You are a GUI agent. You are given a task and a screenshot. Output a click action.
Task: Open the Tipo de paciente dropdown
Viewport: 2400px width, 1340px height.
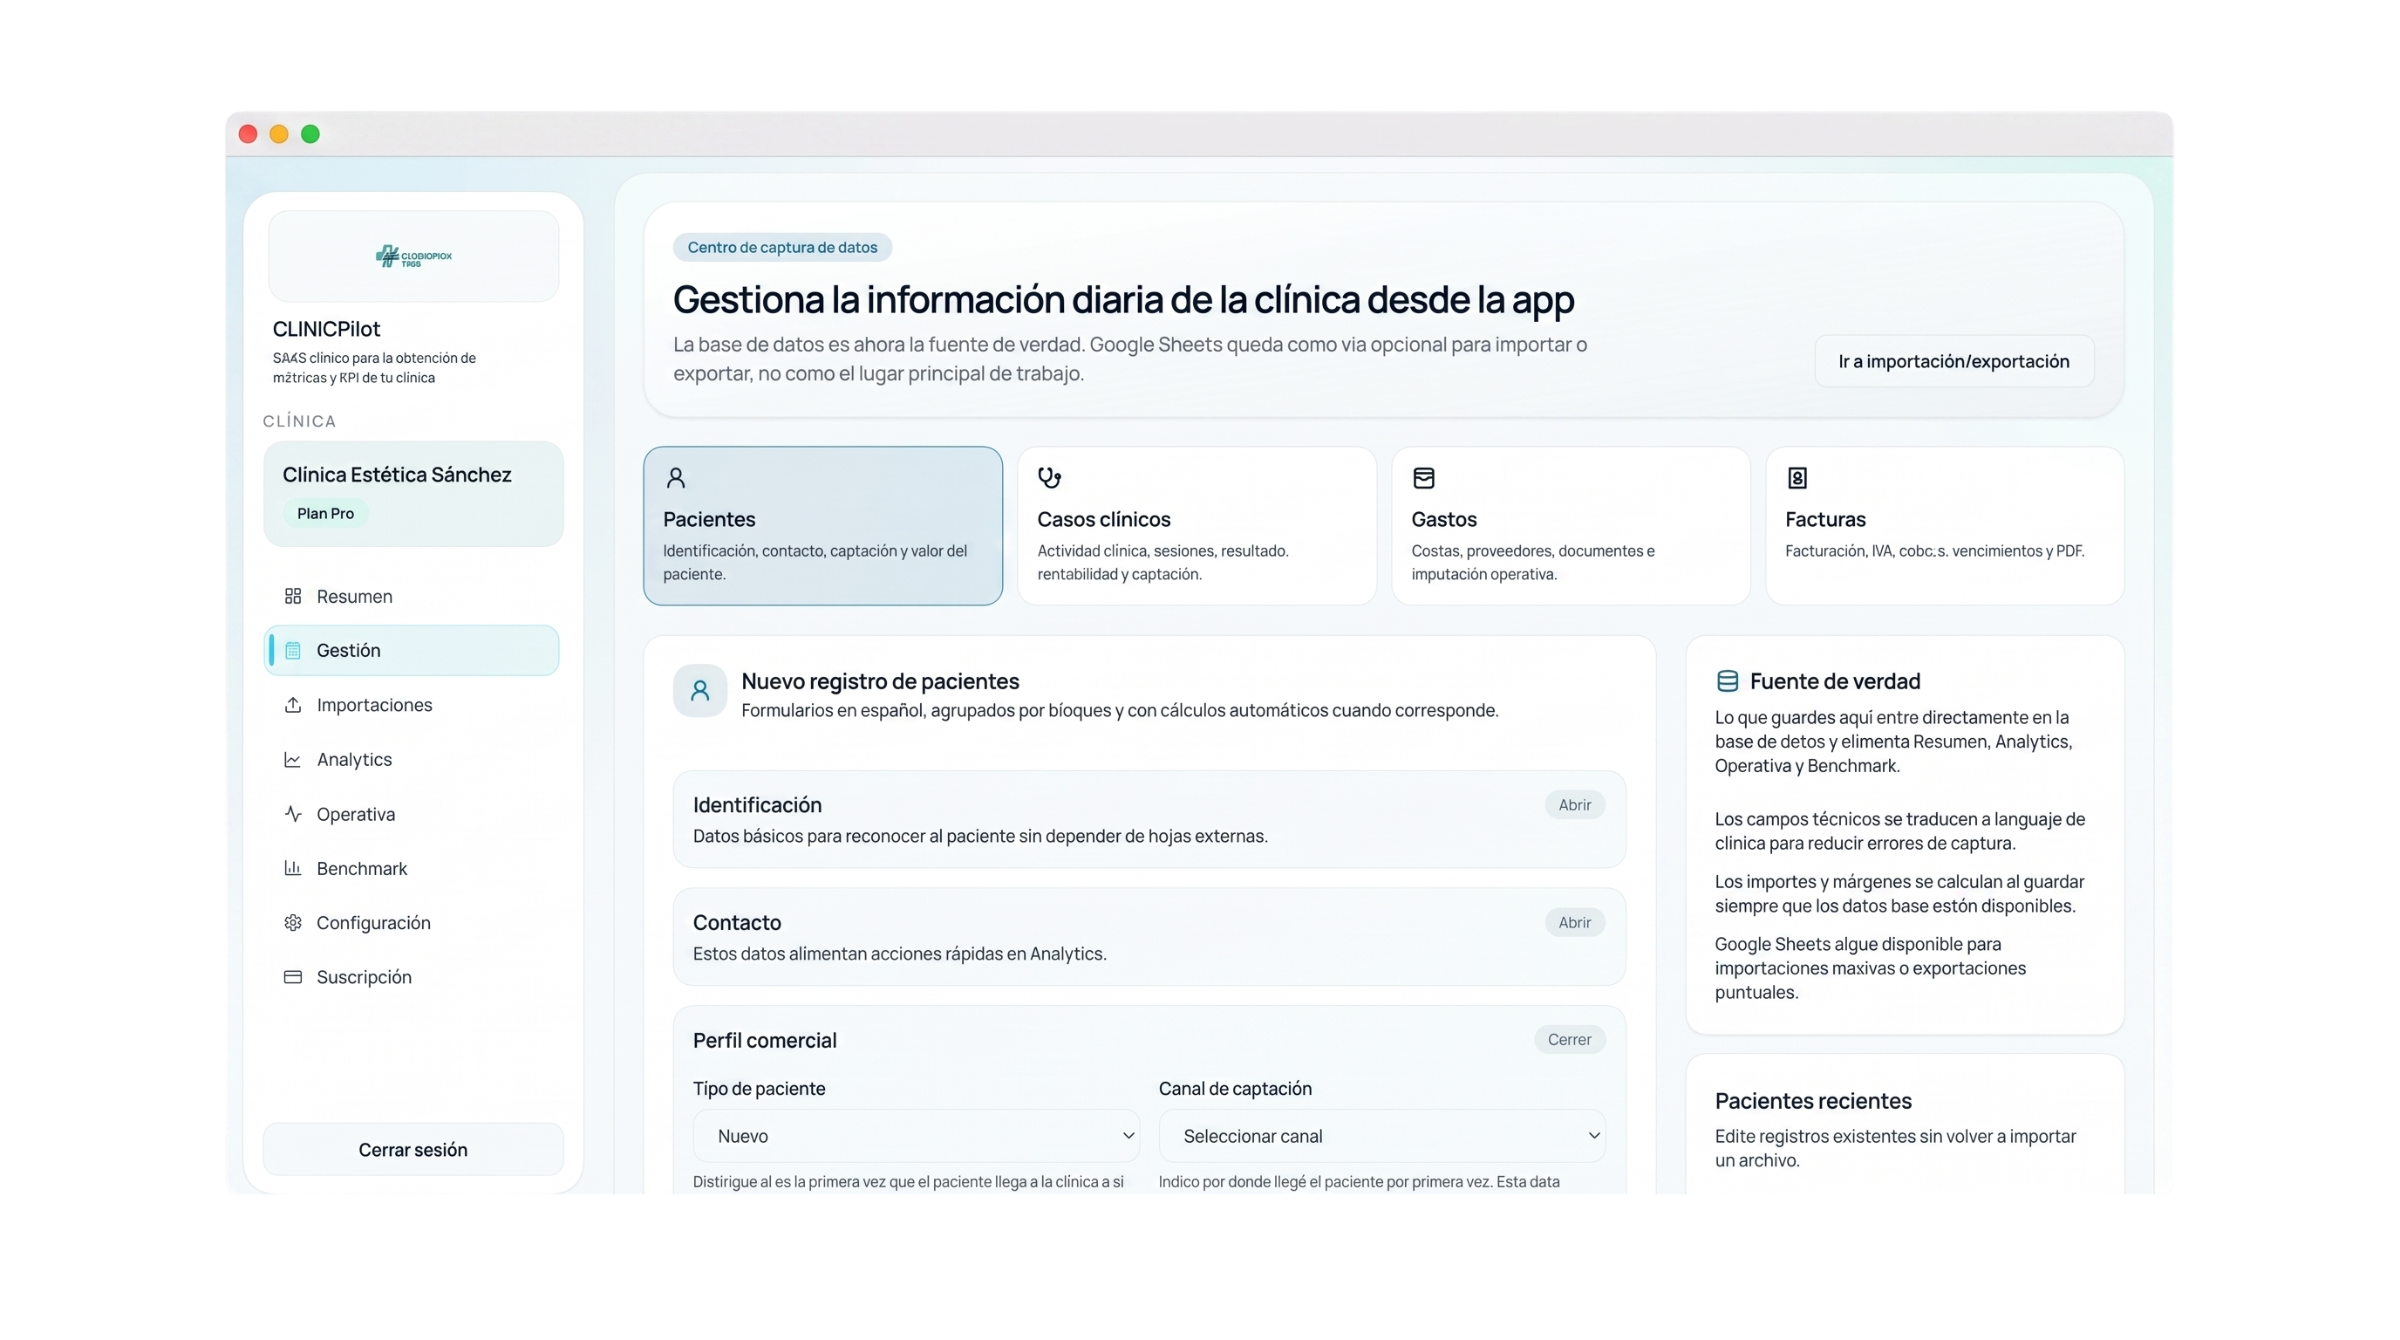click(x=916, y=1136)
